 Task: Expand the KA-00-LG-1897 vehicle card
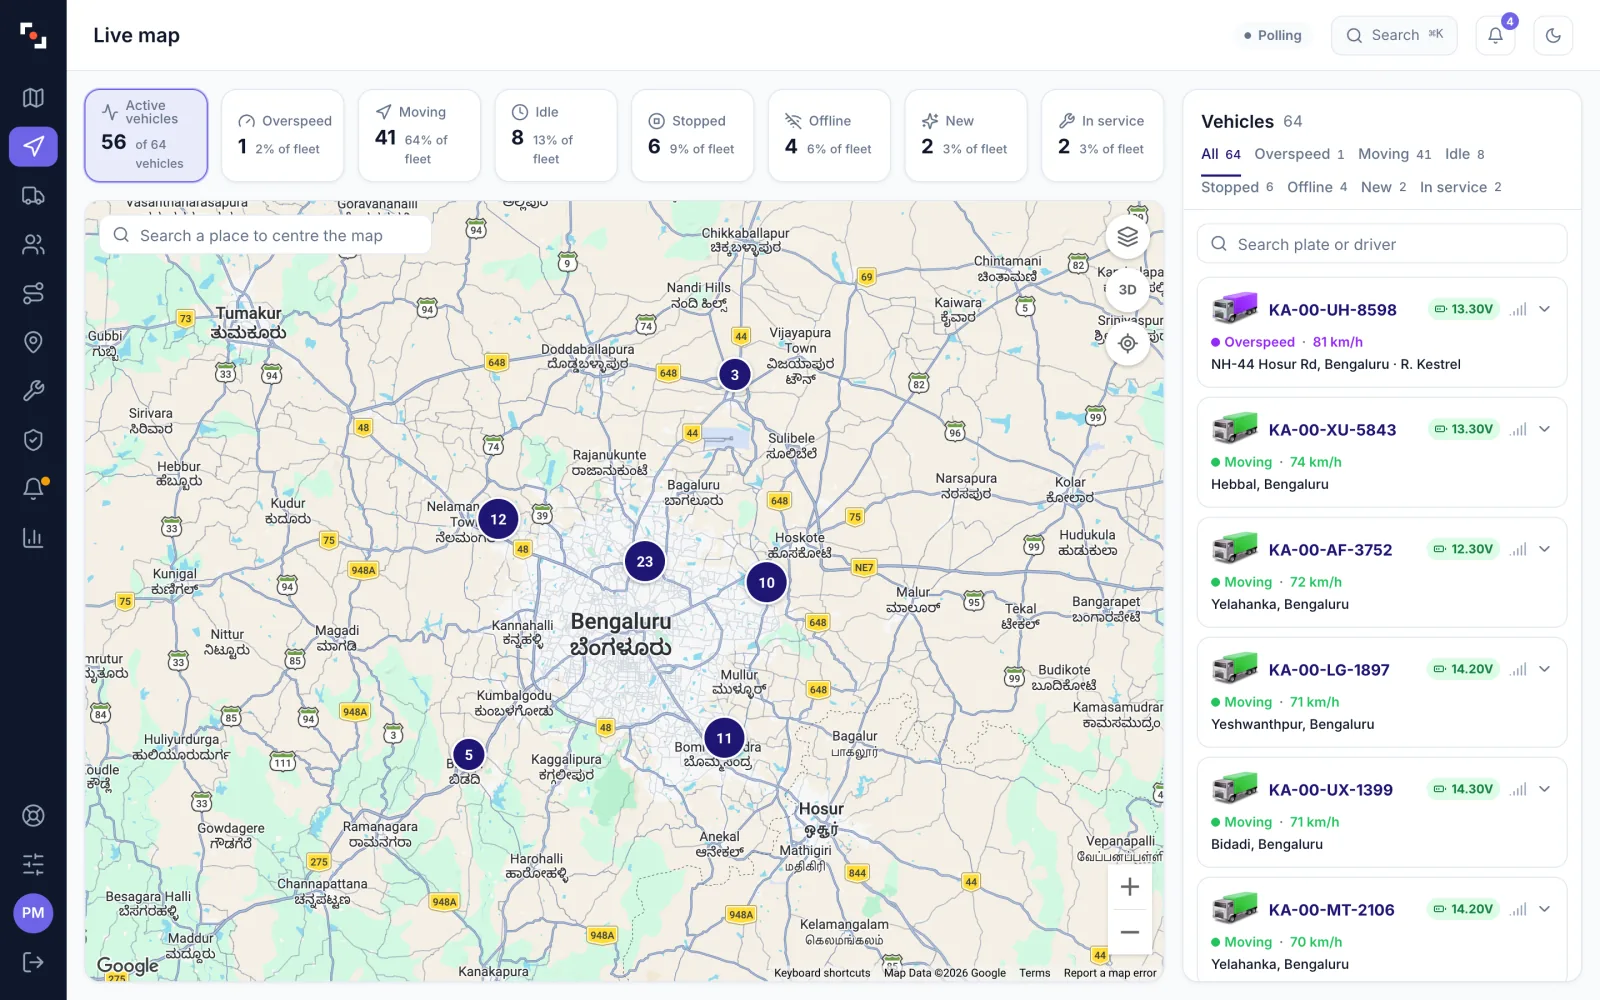tap(1544, 669)
